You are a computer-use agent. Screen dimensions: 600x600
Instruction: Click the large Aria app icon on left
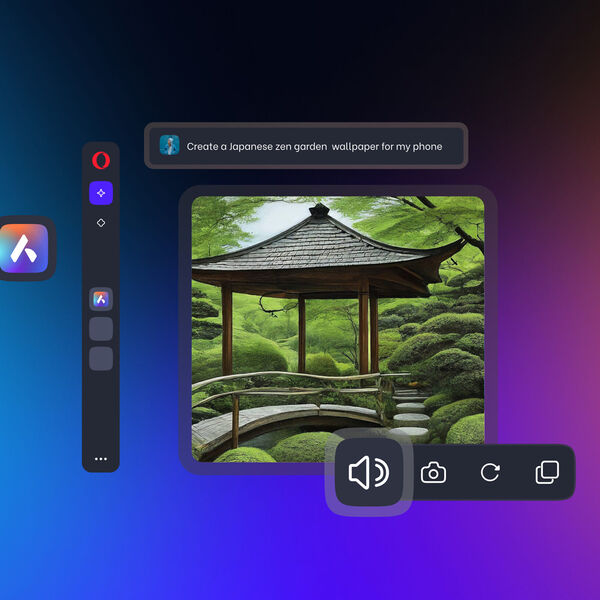(25, 249)
